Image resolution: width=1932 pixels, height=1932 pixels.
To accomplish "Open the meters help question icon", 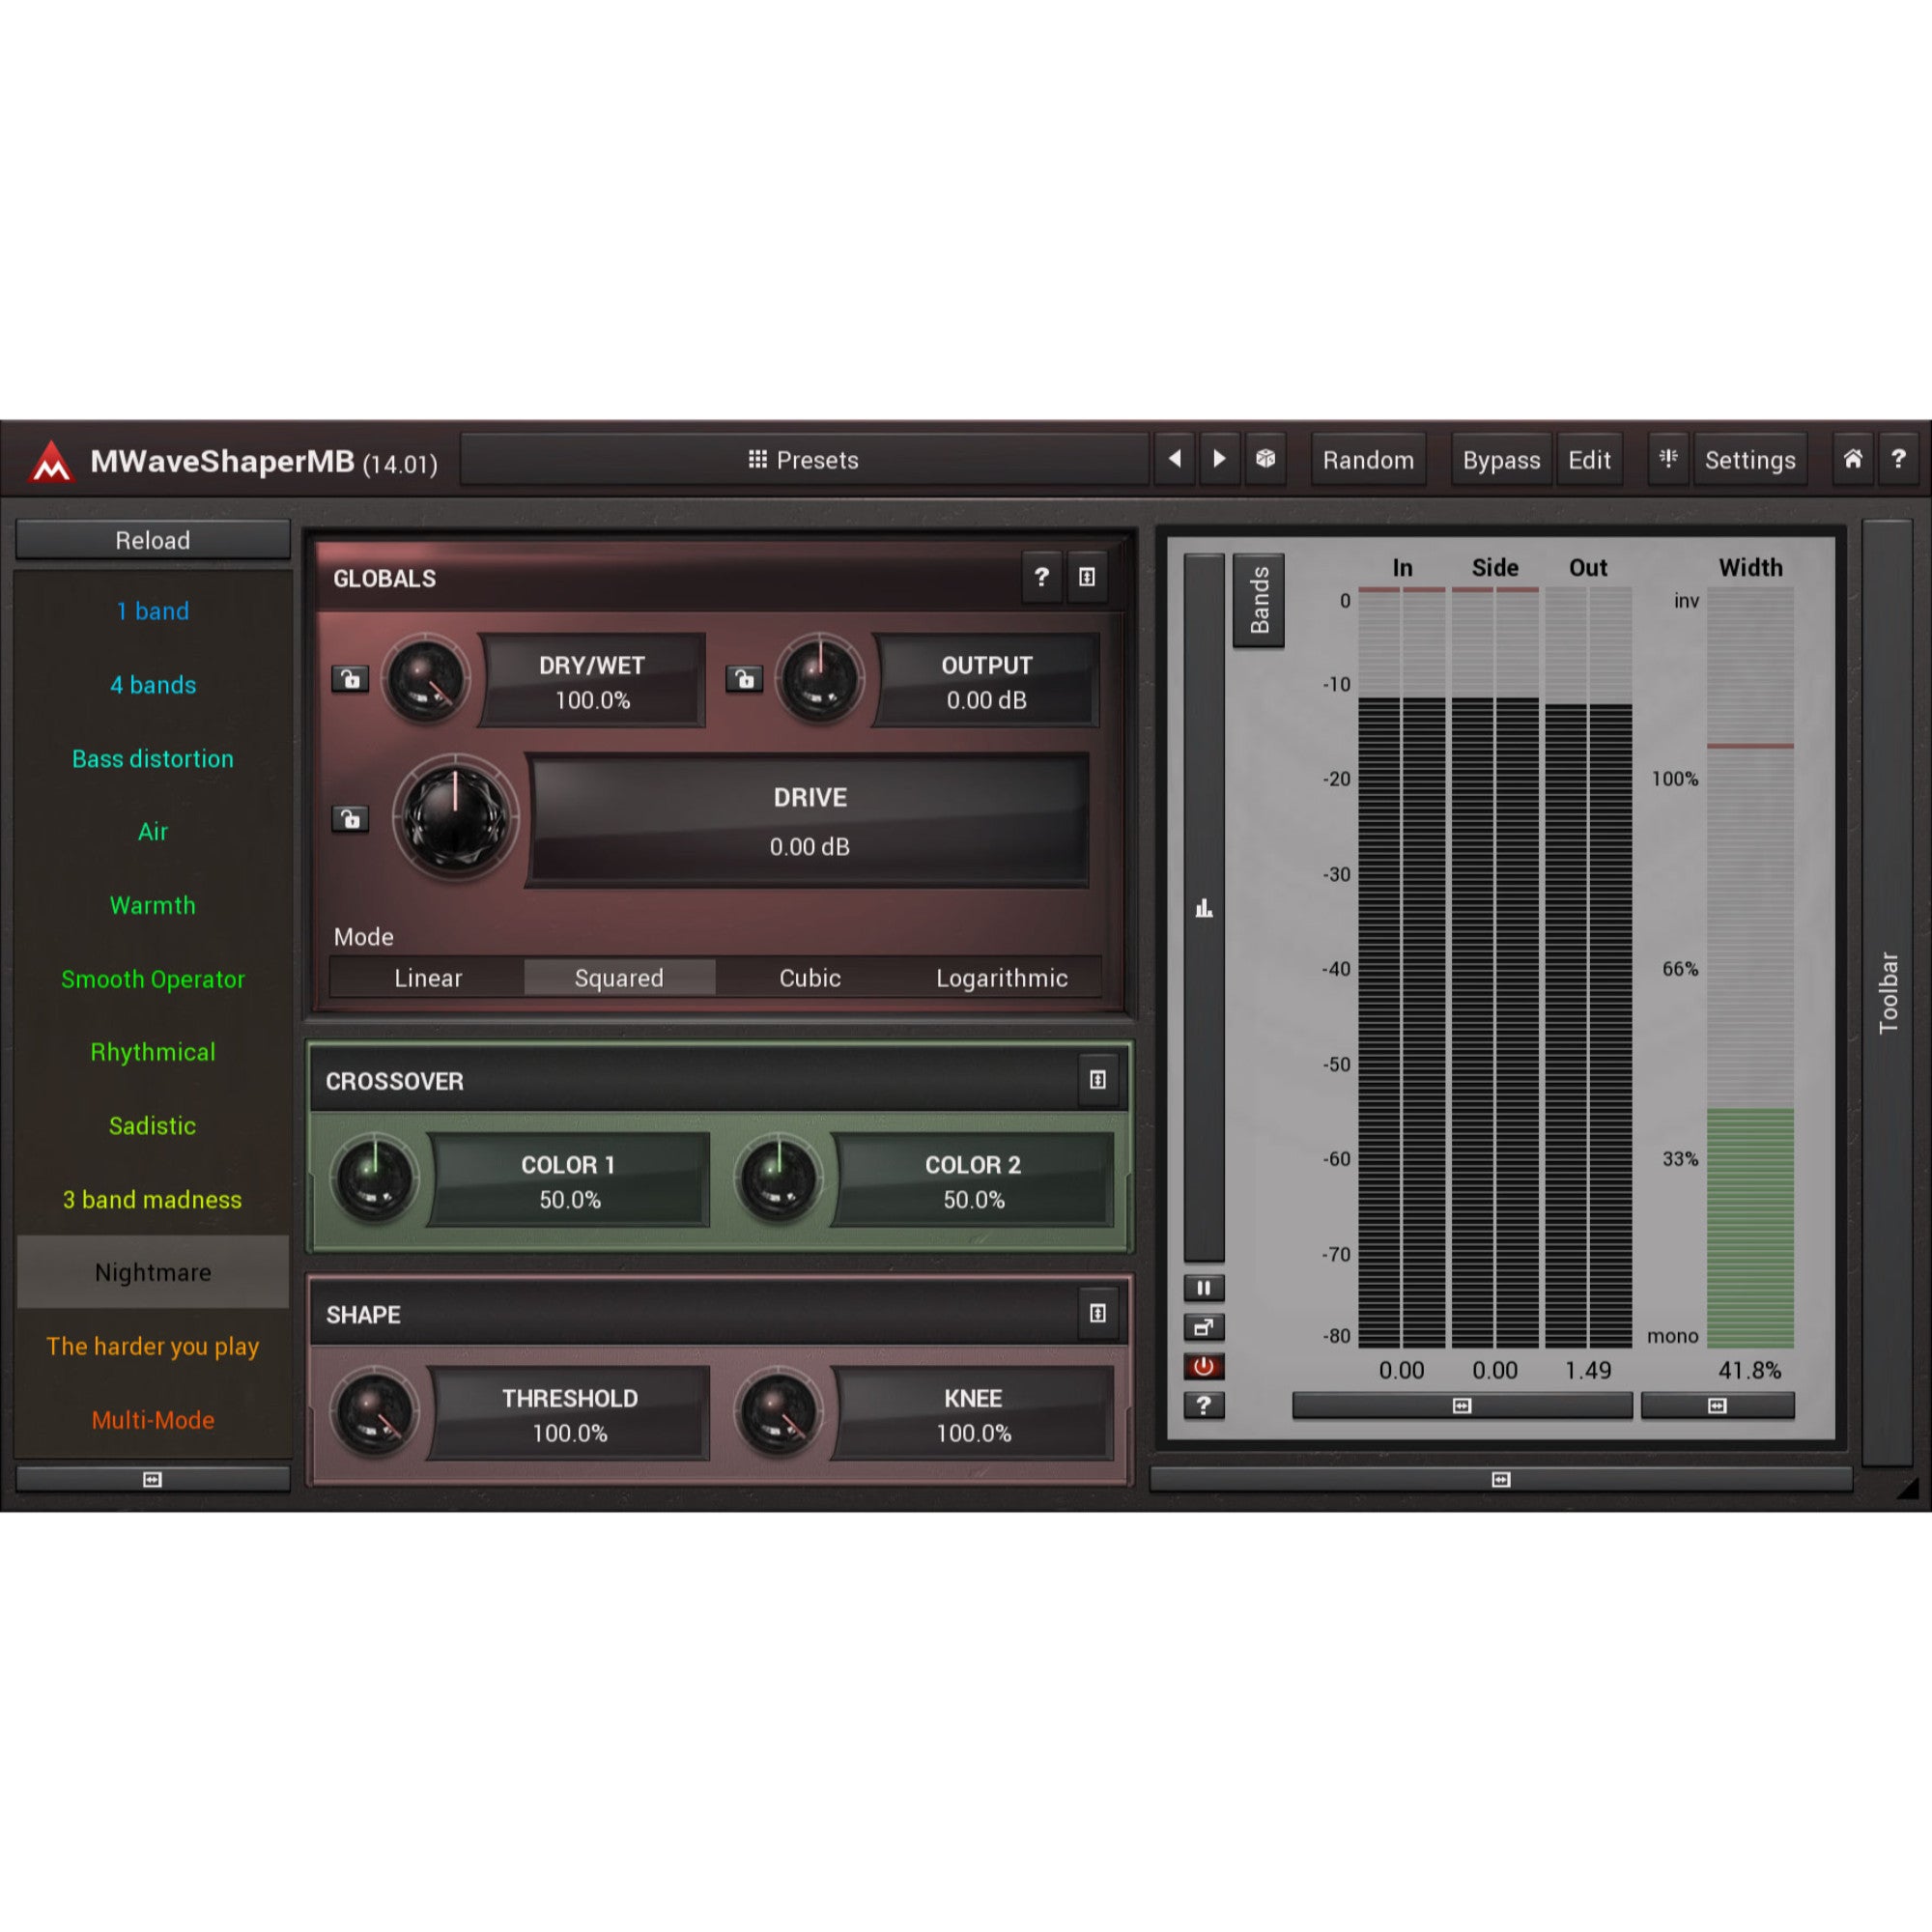I will click(x=1204, y=1405).
